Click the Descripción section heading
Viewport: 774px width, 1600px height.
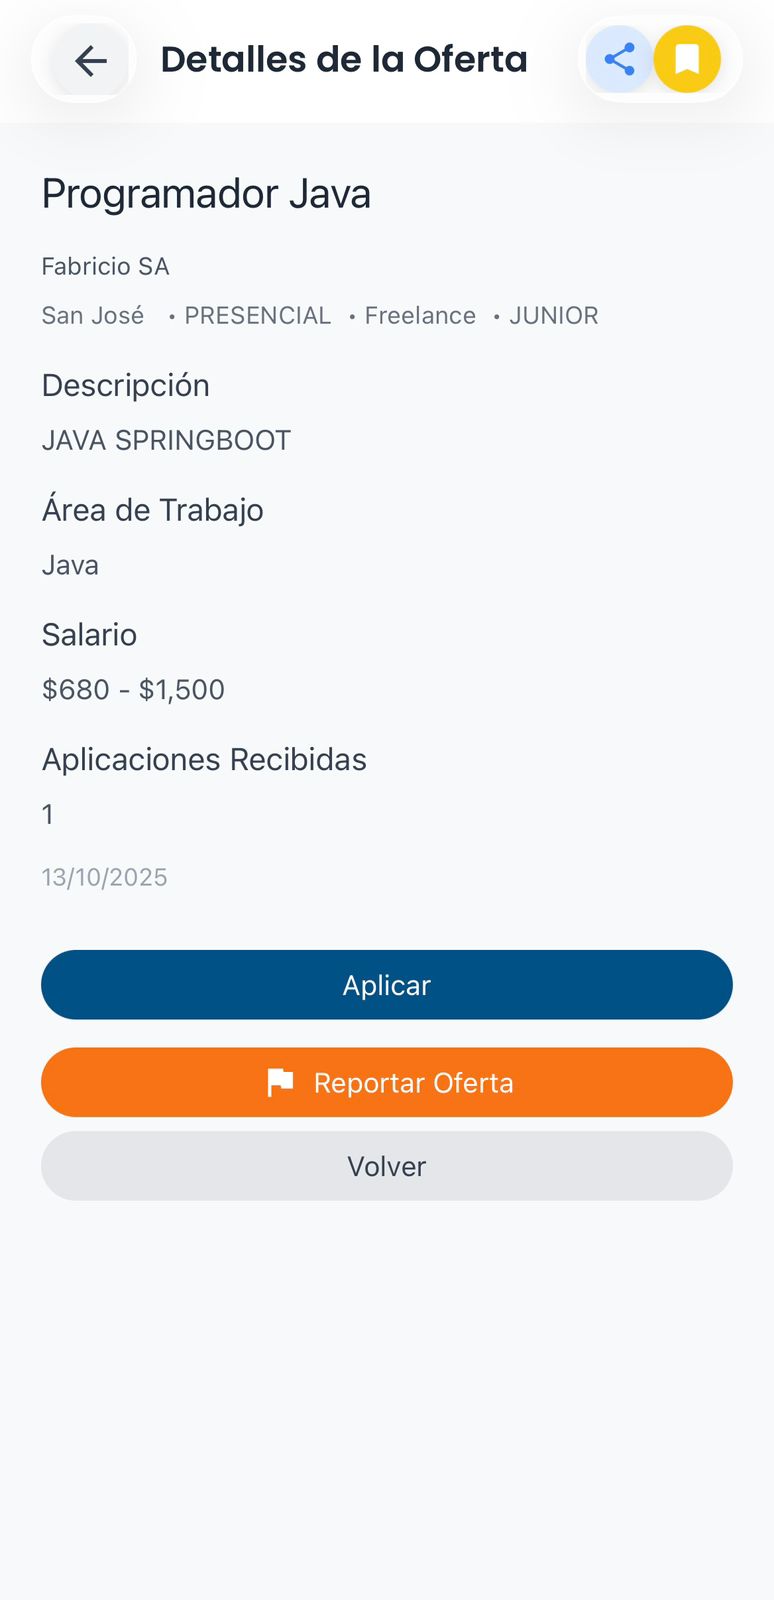126,385
